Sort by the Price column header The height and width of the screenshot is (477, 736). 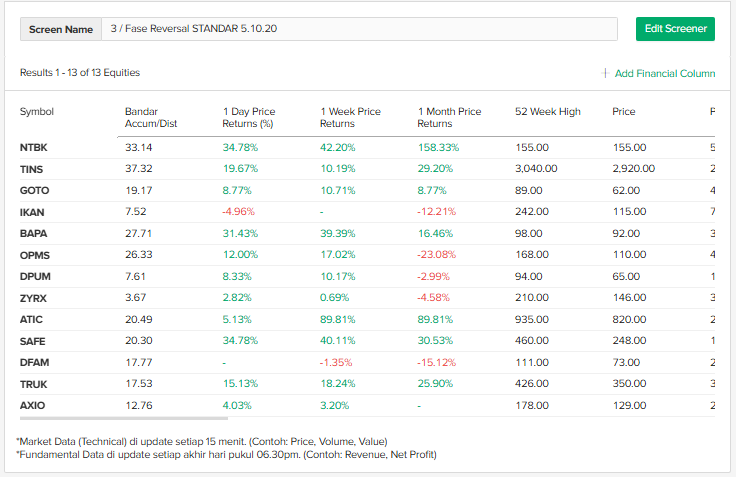coord(623,112)
